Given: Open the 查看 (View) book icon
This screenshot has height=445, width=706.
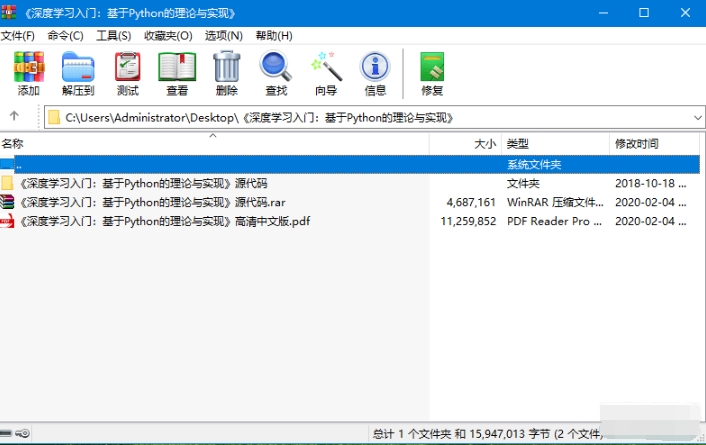Looking at the screenshot, I should pos(177,67).
